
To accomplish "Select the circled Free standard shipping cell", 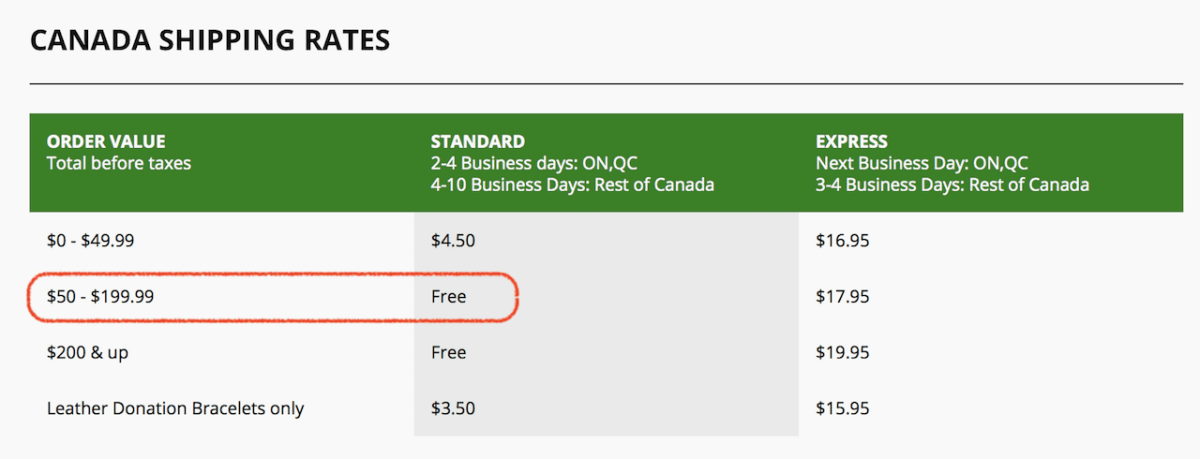I will [x=449, y=297].
